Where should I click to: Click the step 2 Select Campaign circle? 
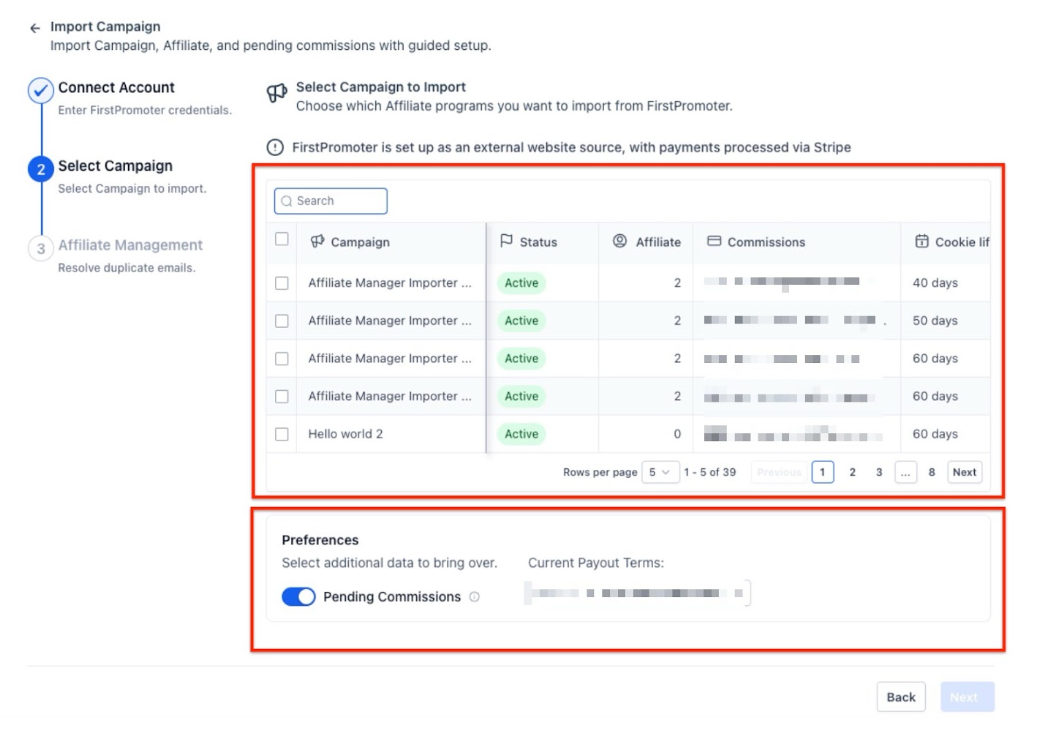pos(41,169)
